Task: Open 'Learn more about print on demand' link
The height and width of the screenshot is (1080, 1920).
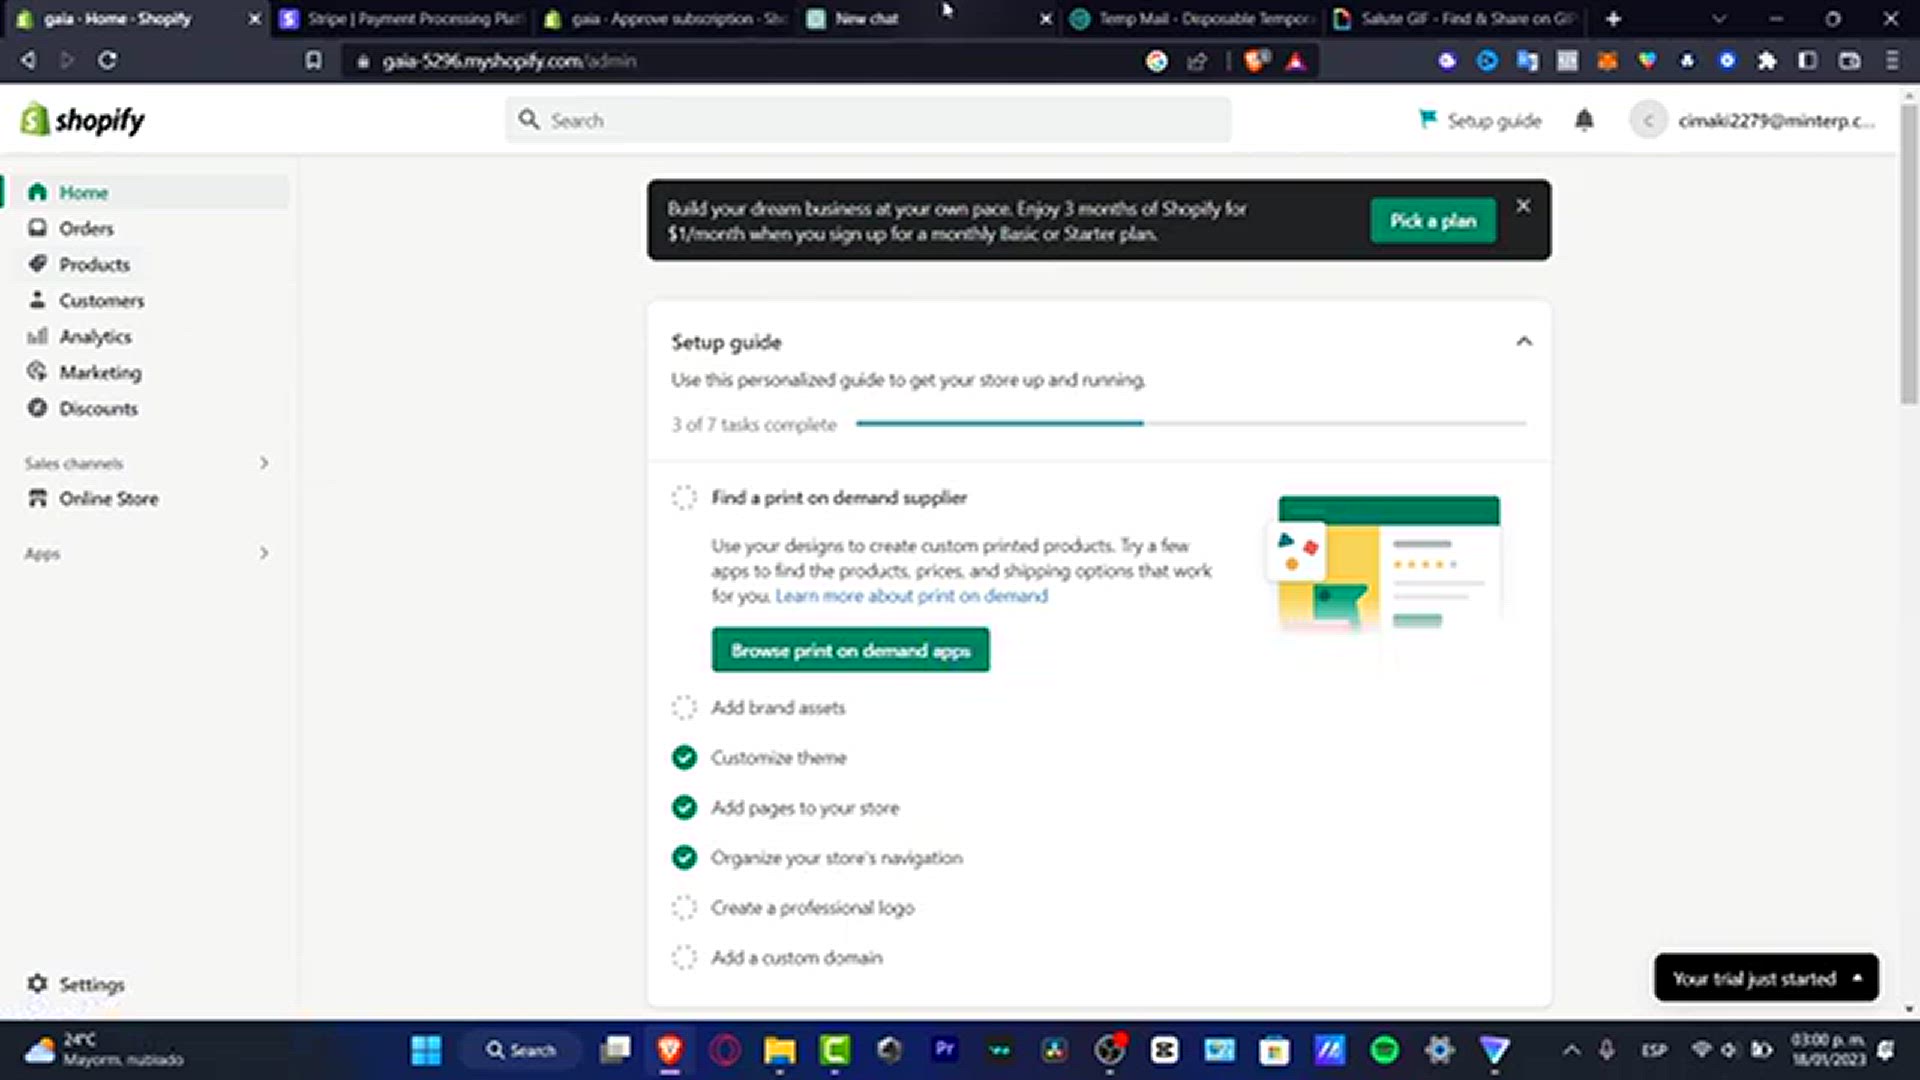Action: click(911, 596)
